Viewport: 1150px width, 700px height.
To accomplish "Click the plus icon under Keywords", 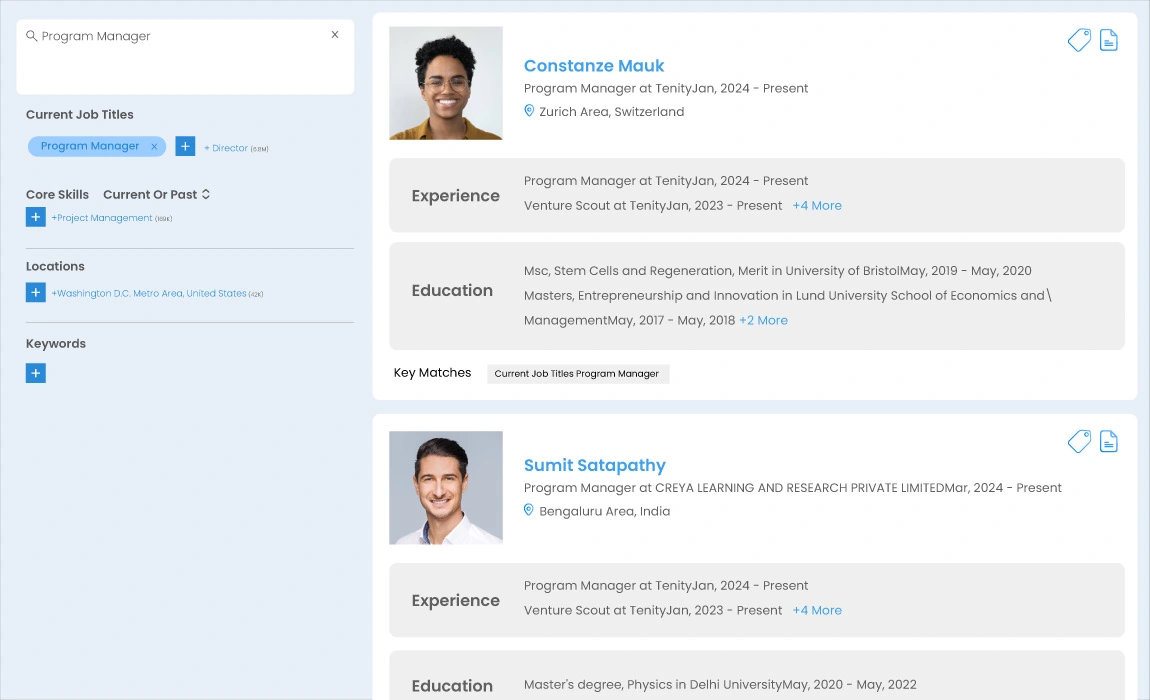I will (x=35, y=372).
